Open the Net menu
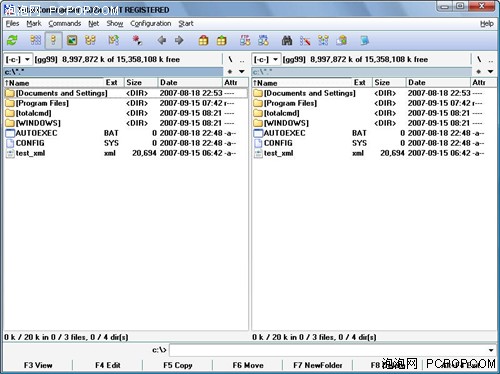This screenshot has height=374, width=500. [94, 24]
